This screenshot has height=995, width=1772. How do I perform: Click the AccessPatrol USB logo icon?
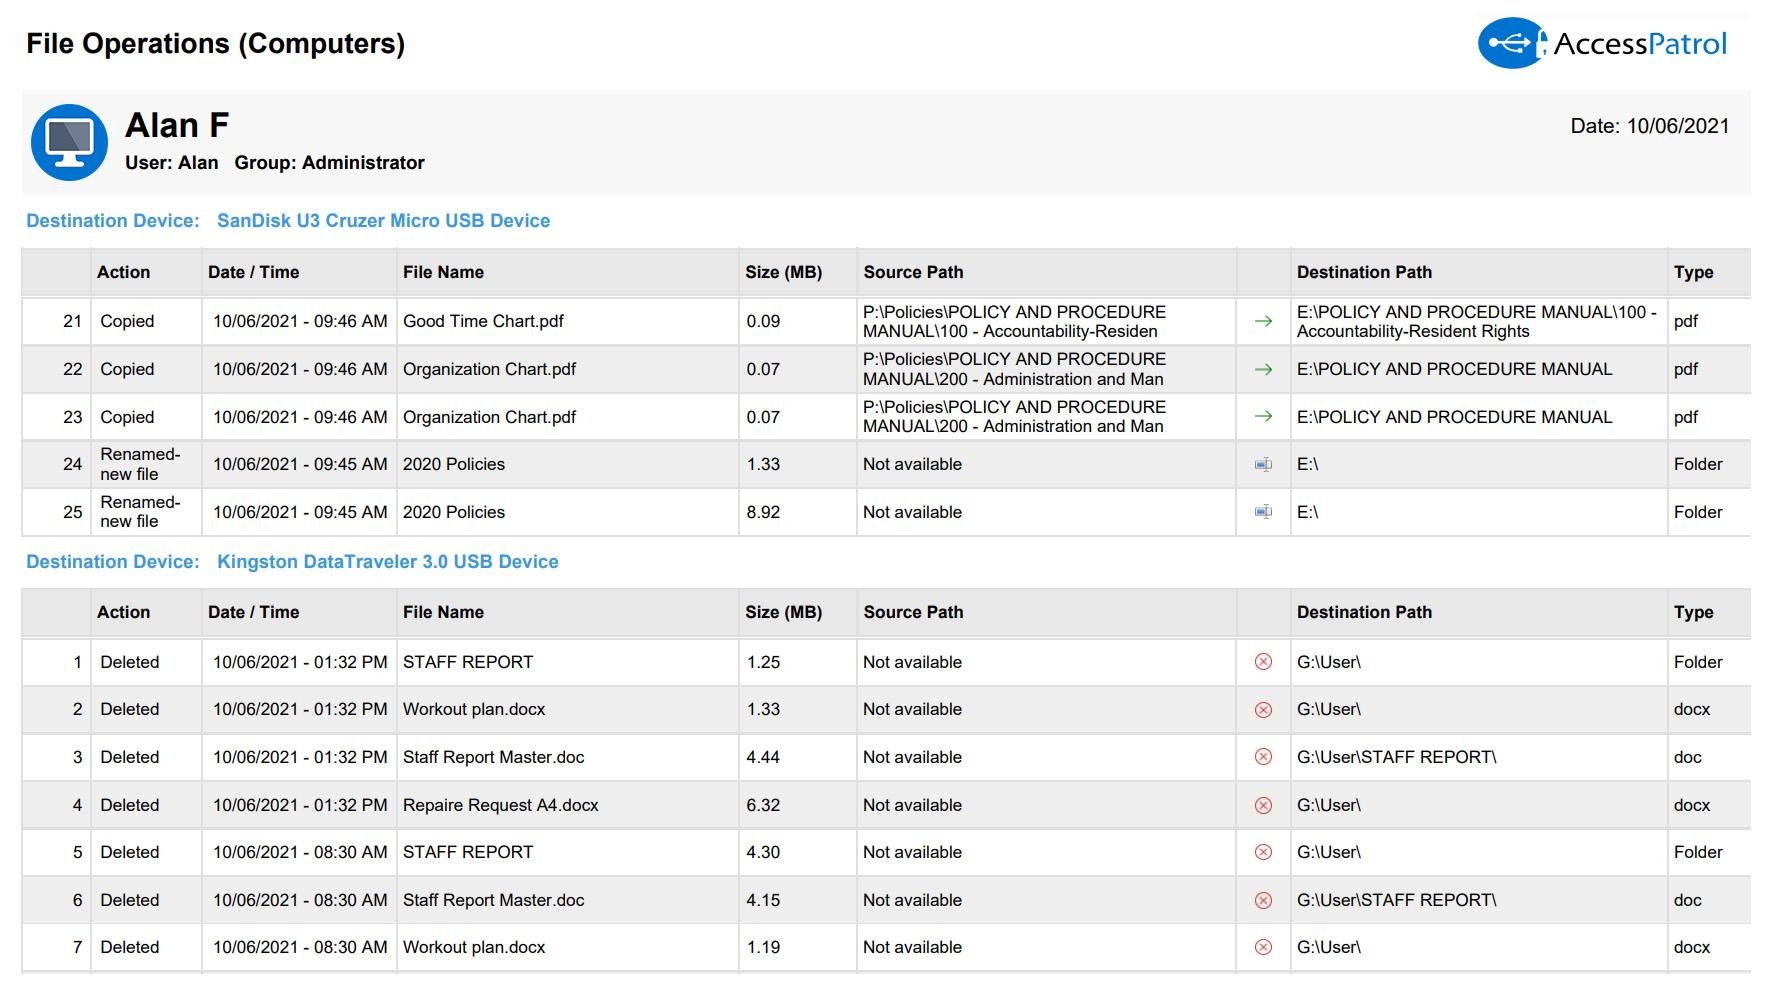(x=1510, y=43)
